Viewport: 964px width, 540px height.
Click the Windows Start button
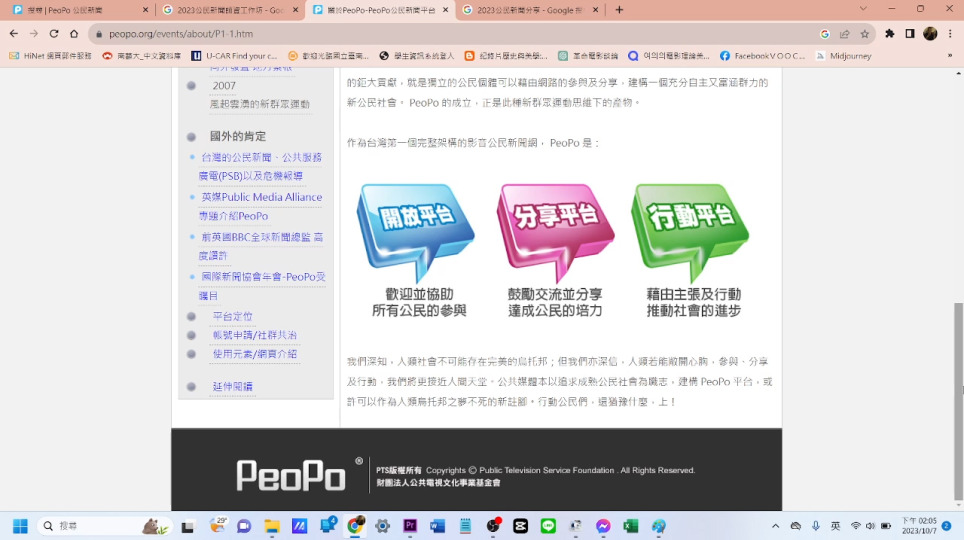(x=20, y=526)
